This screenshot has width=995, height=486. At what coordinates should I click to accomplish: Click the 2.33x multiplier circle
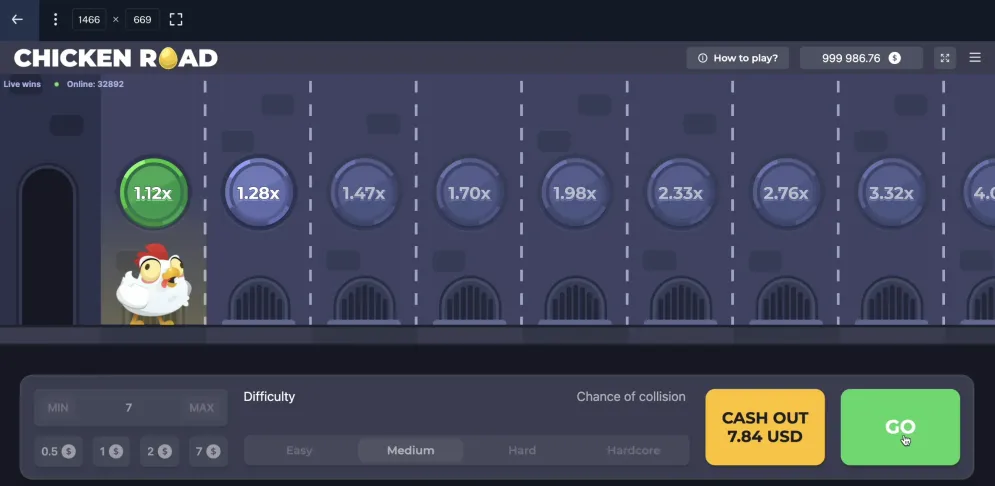tap(680, 193)
